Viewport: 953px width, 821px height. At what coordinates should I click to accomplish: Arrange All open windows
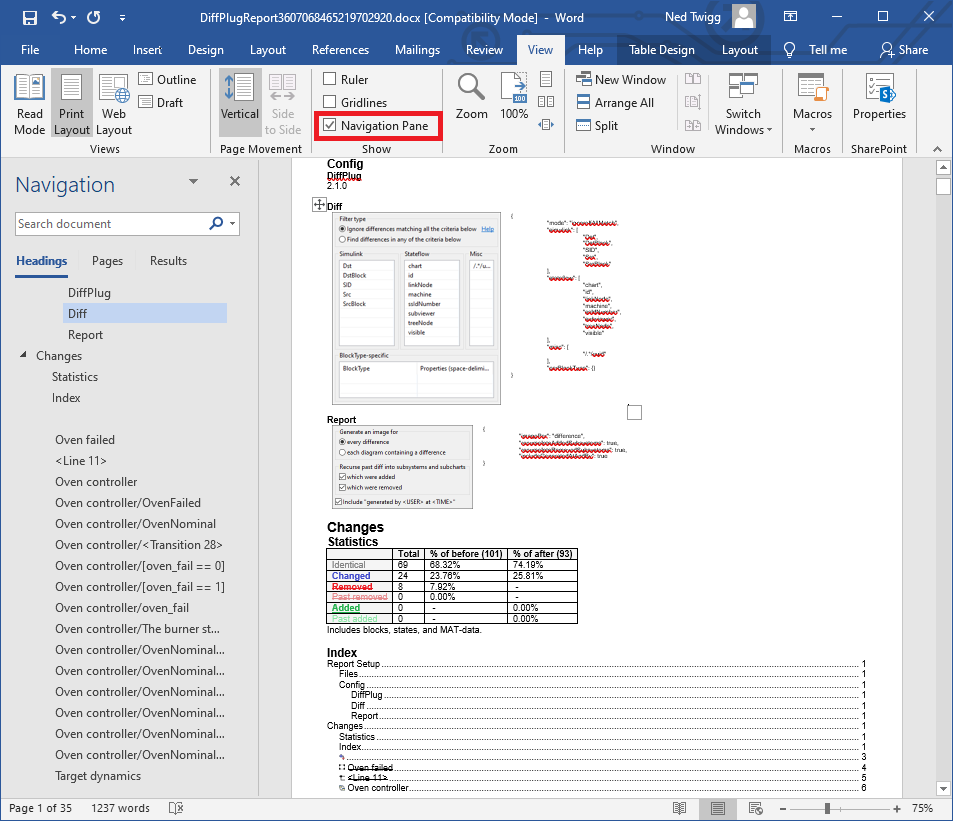615,103
